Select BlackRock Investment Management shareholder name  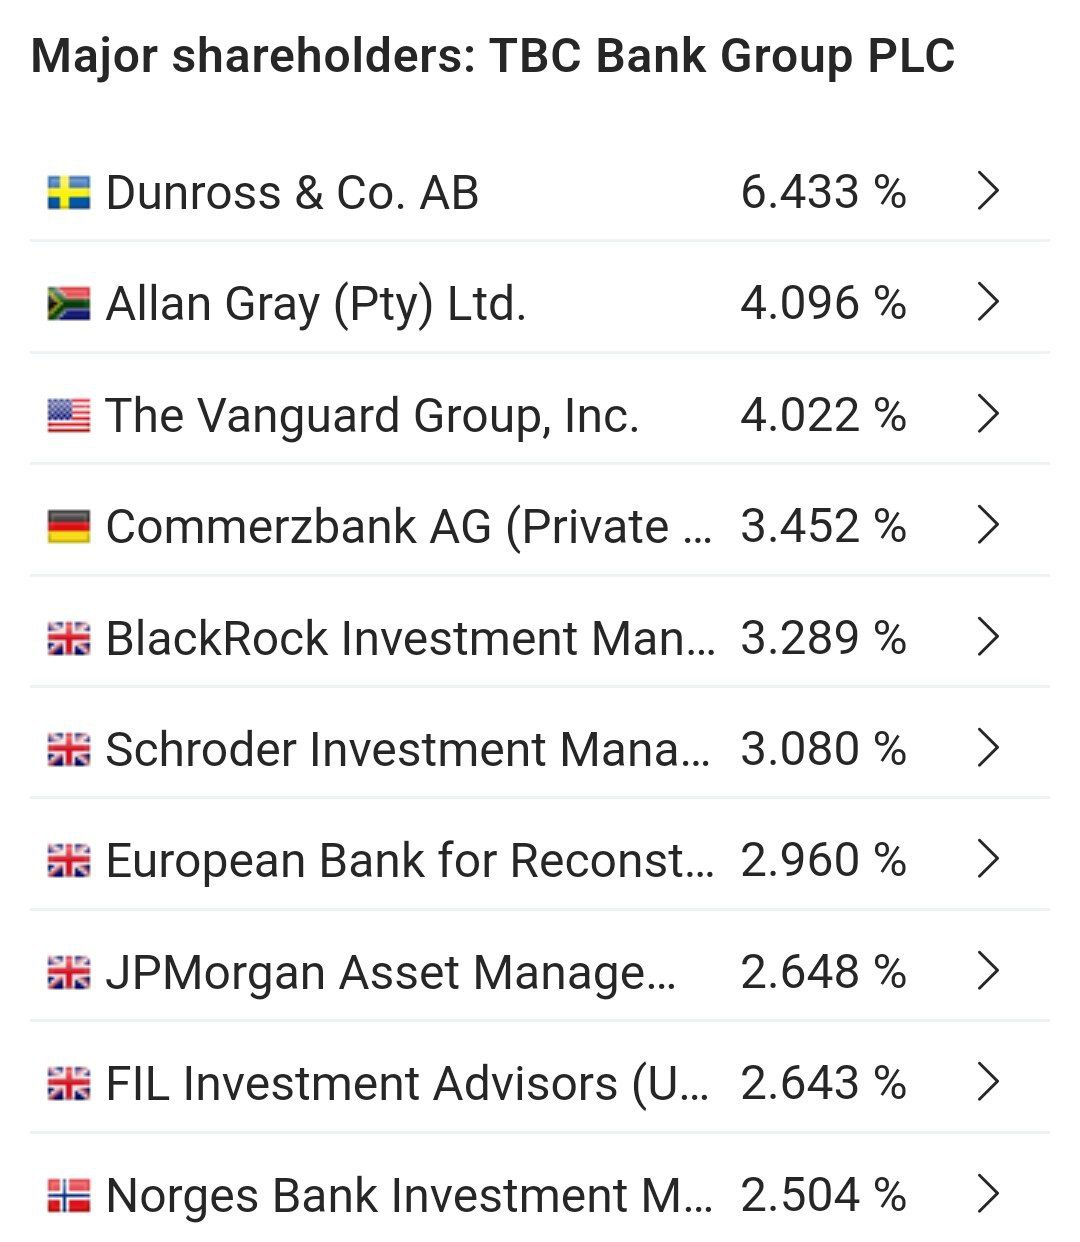coord(410,638)
